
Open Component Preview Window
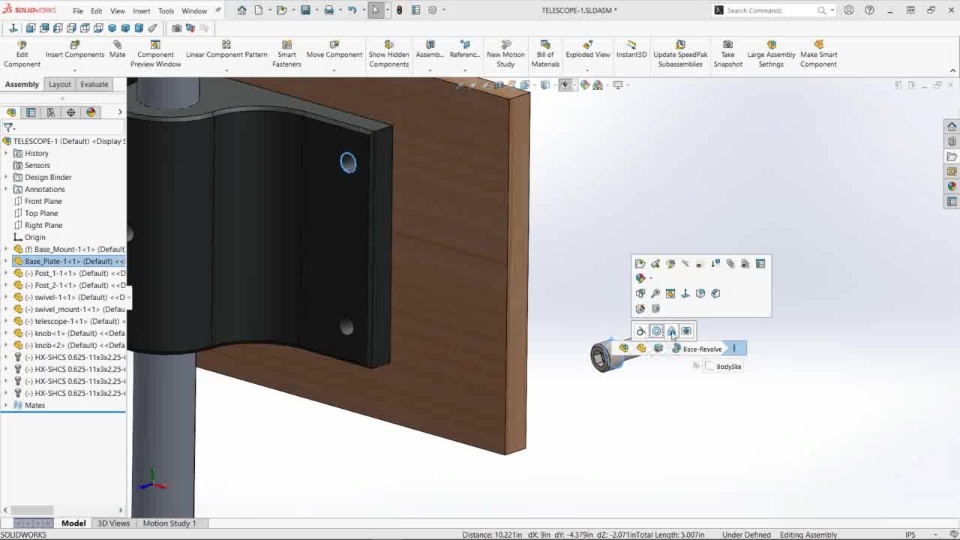tap(156, 54)
